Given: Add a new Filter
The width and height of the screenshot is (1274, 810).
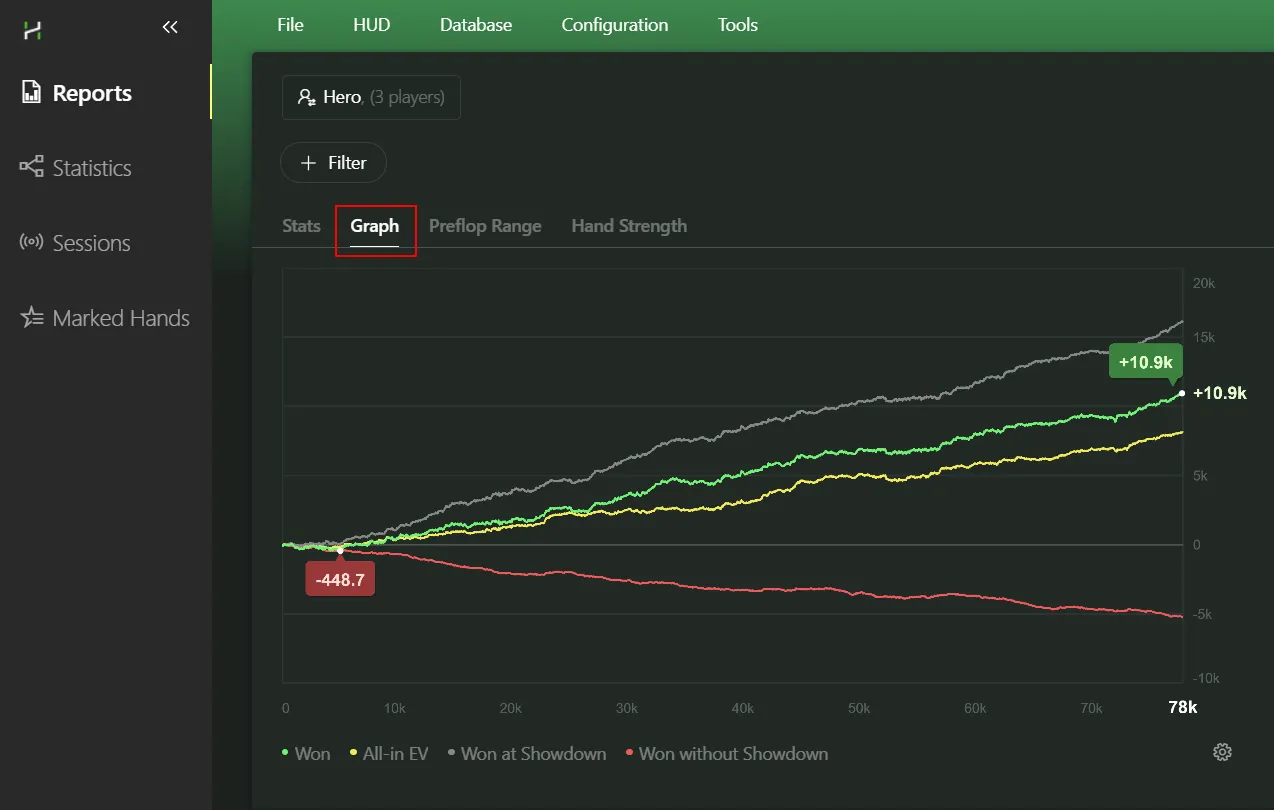Looking at the screenshot, I should [x=333, y=162].
